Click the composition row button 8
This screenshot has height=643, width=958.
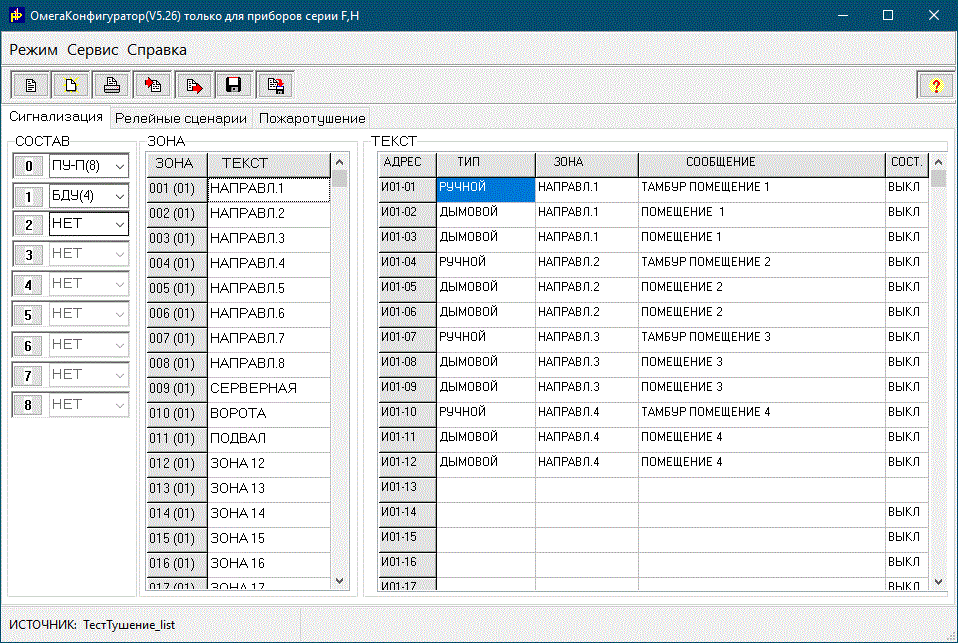click(x=28, y=405)
